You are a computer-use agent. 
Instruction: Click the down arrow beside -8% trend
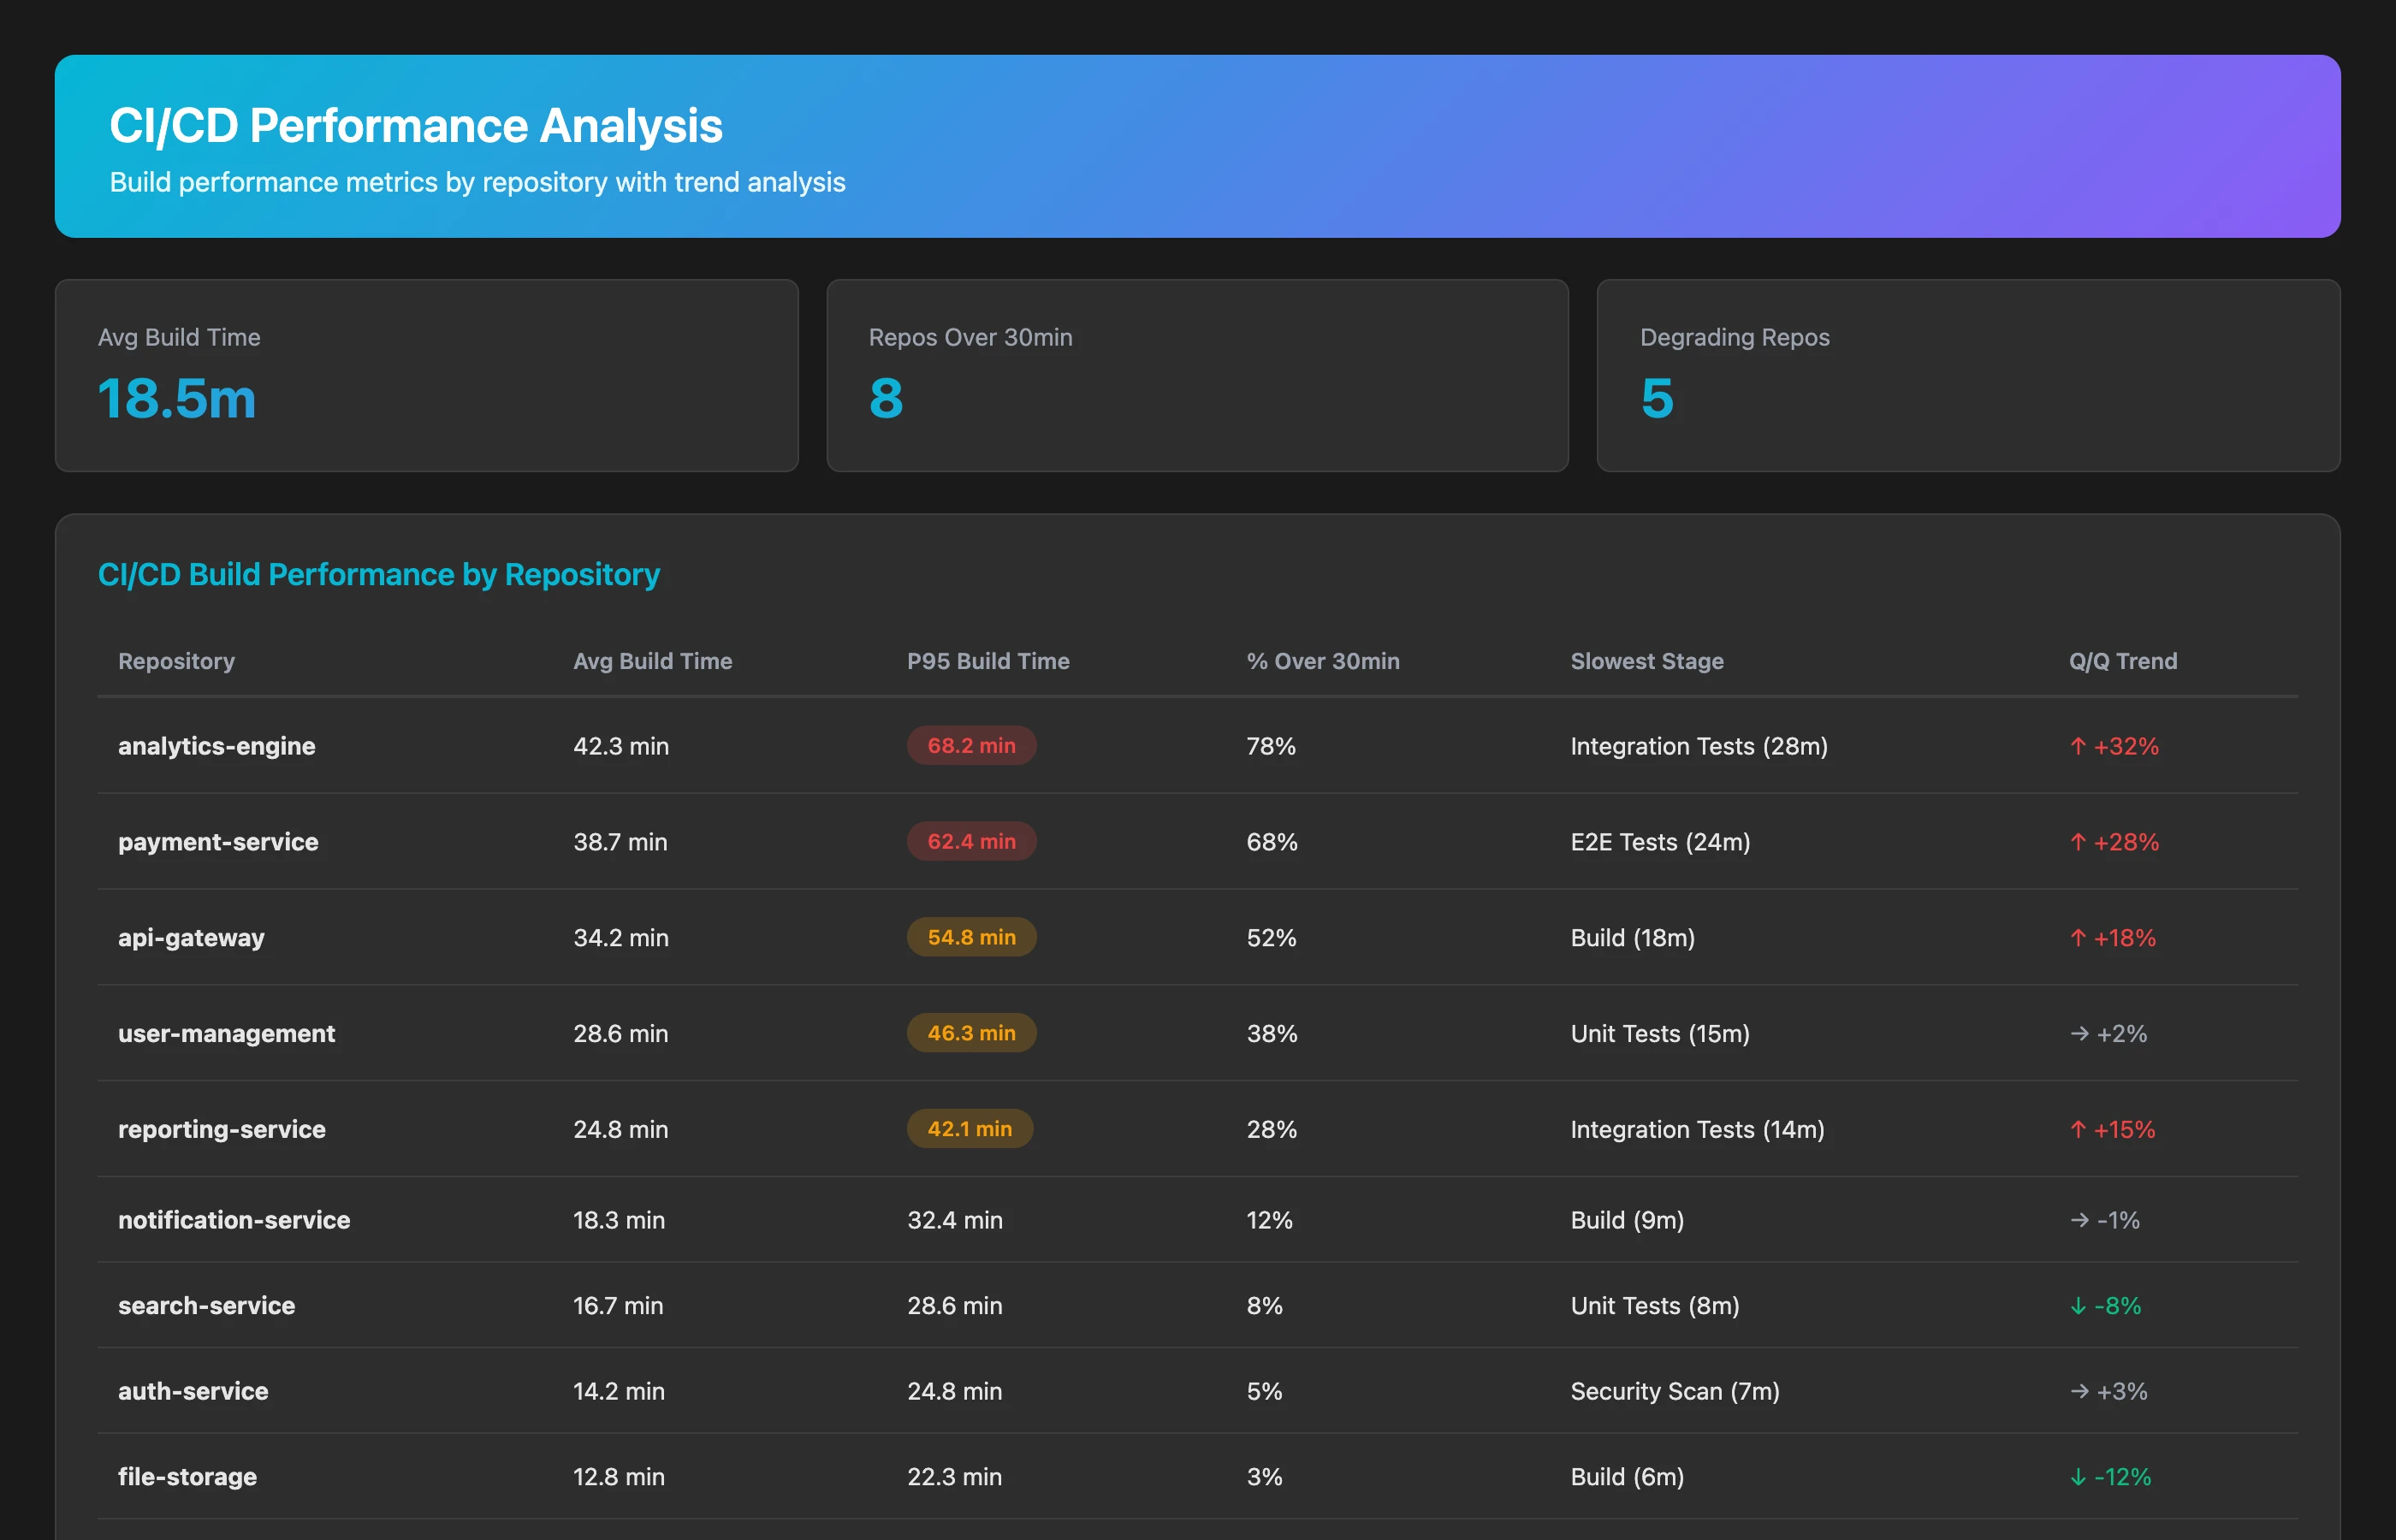point(2078,1306)
